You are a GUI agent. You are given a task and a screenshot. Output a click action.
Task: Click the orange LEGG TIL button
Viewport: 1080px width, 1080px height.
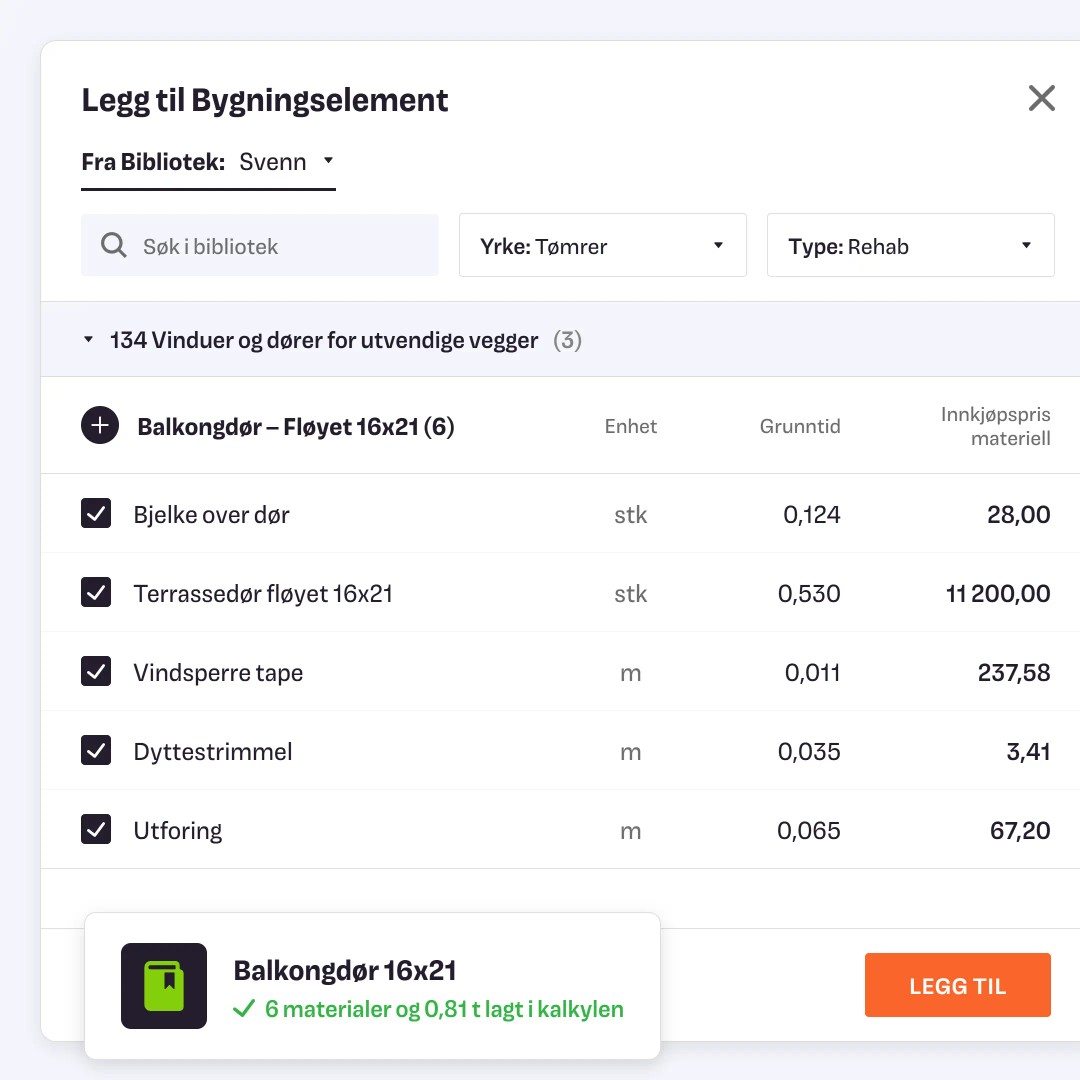(x=957, y=985)
